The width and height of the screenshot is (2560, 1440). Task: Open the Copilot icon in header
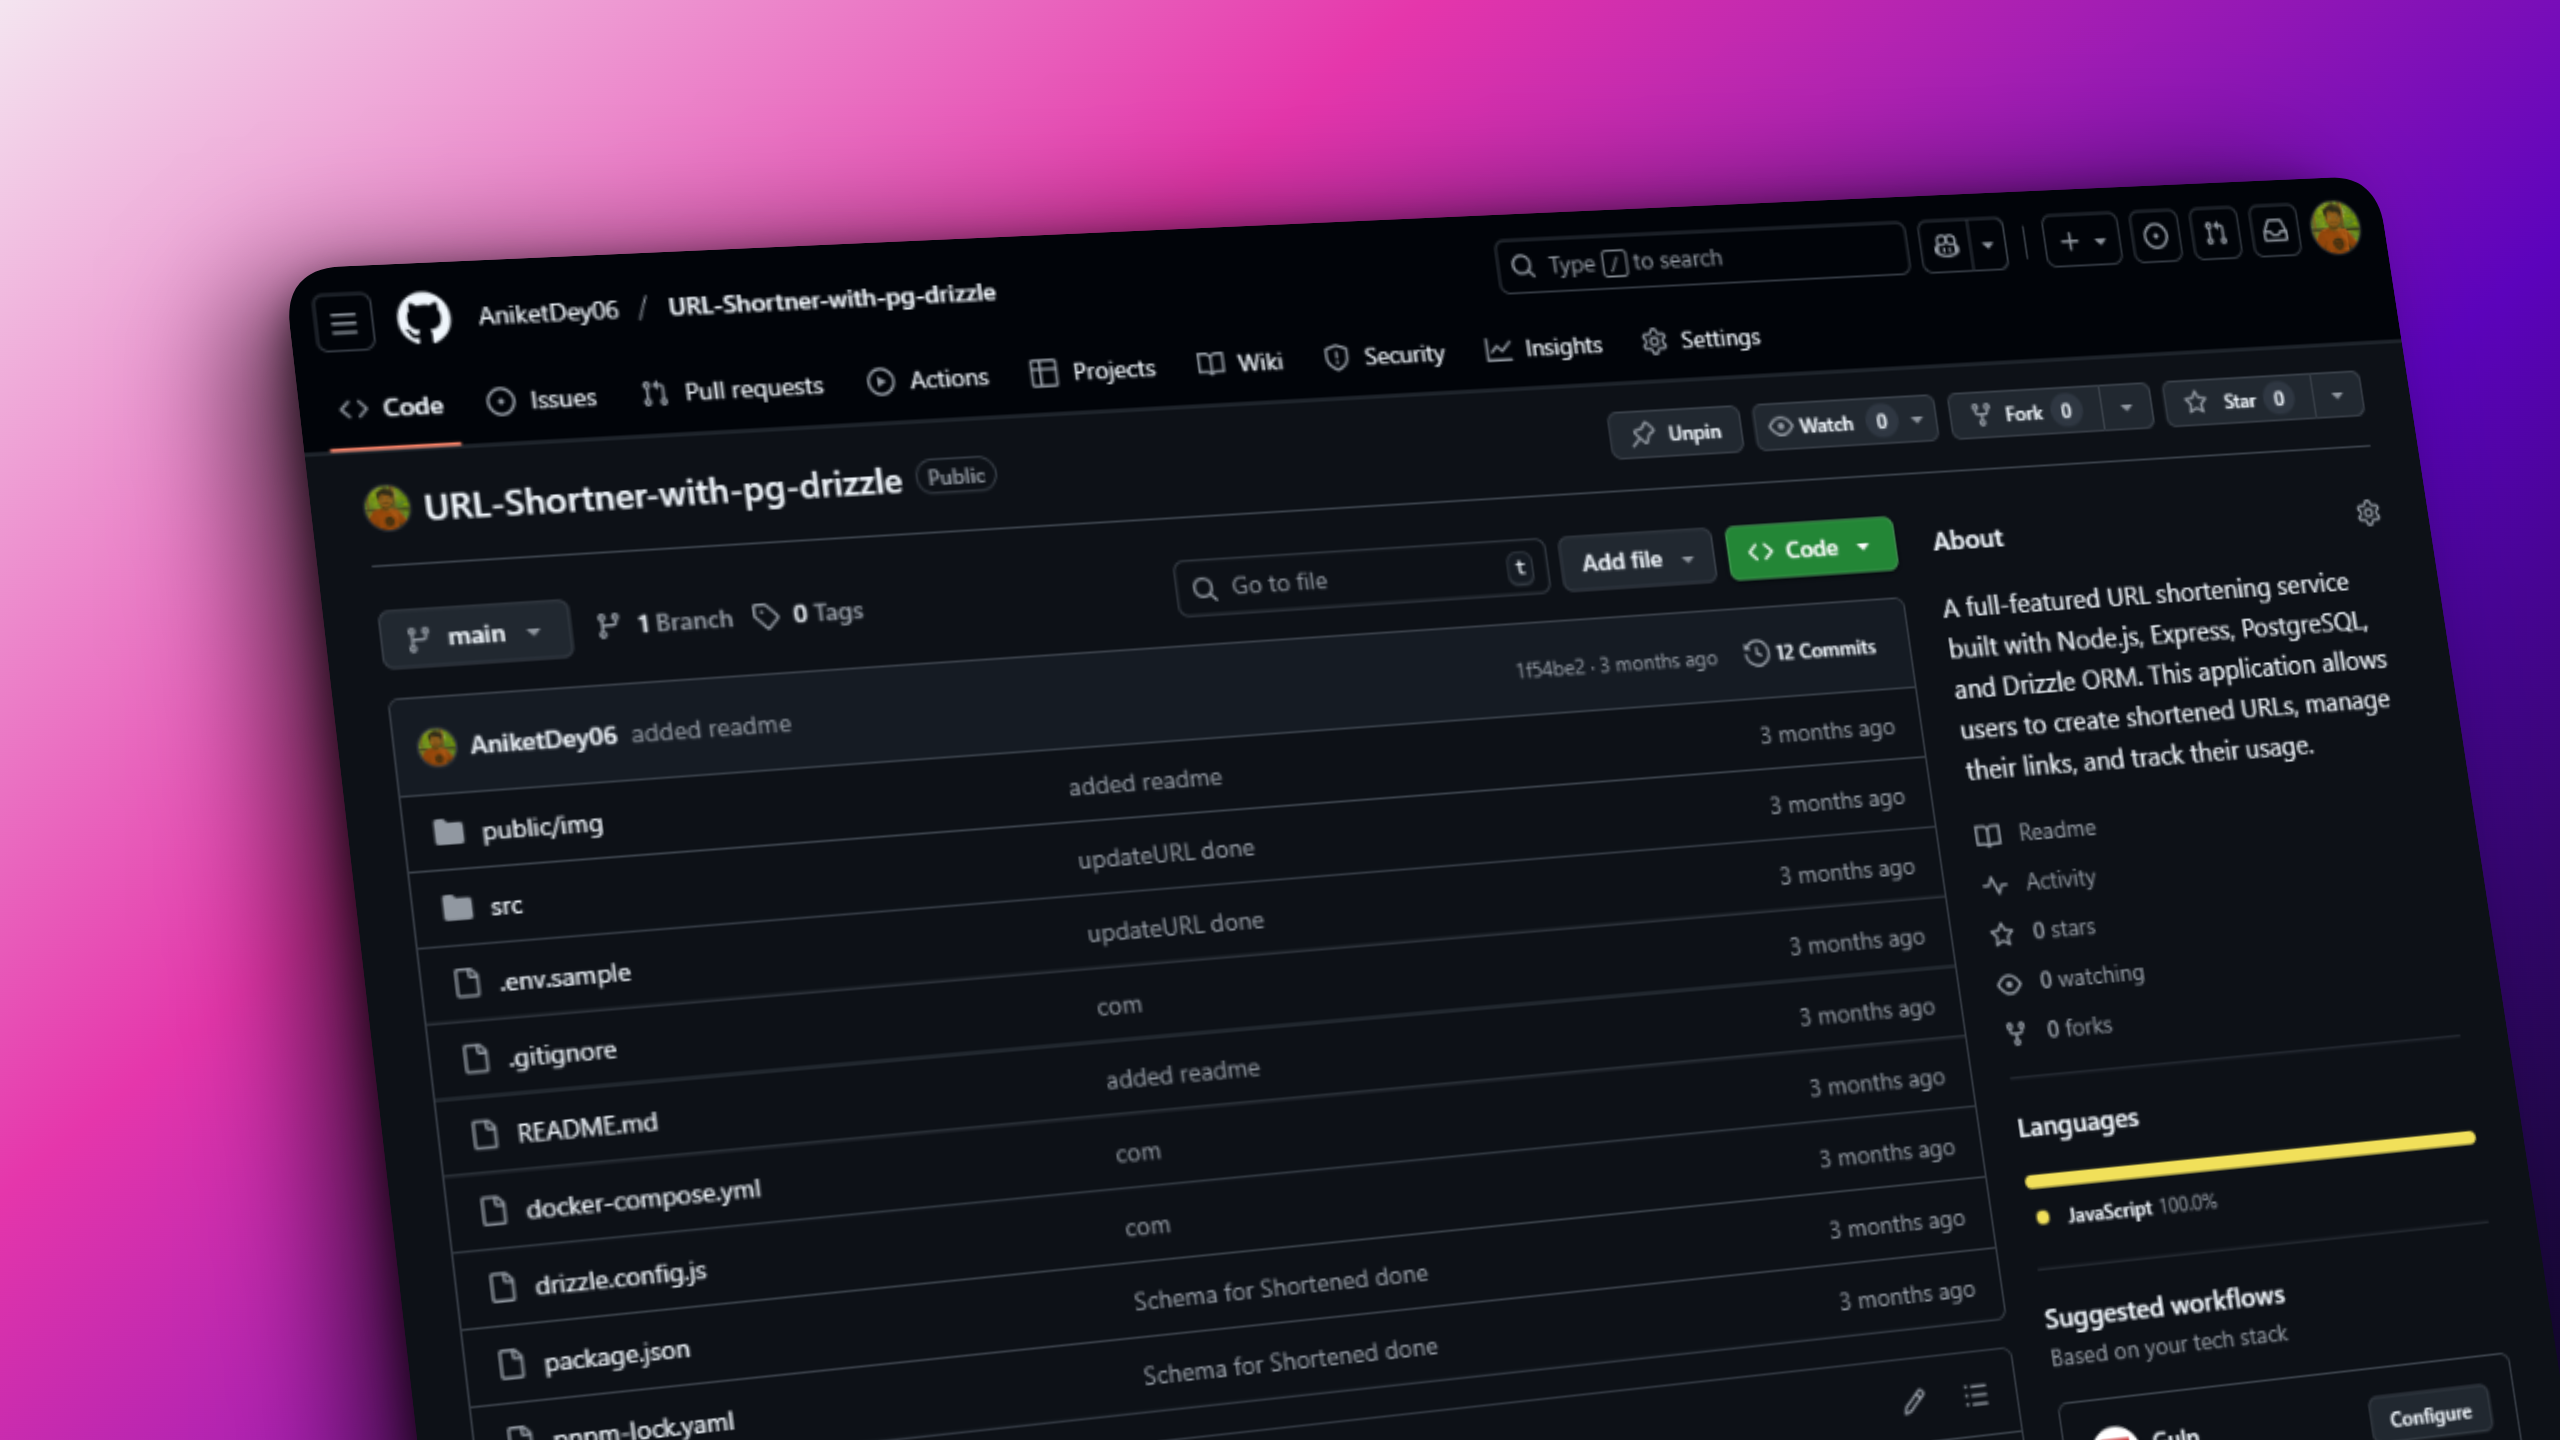(x=1946, y=246)
